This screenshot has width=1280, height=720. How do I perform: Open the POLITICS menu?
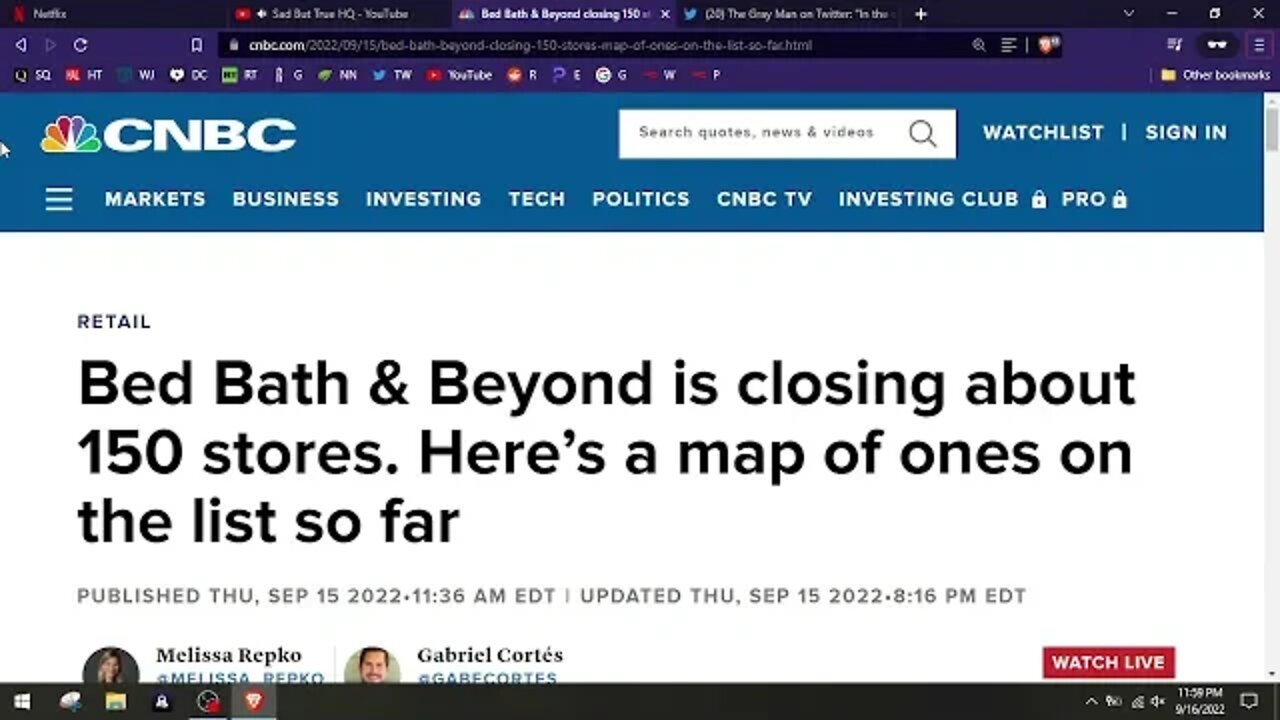[x=641, y=199]
